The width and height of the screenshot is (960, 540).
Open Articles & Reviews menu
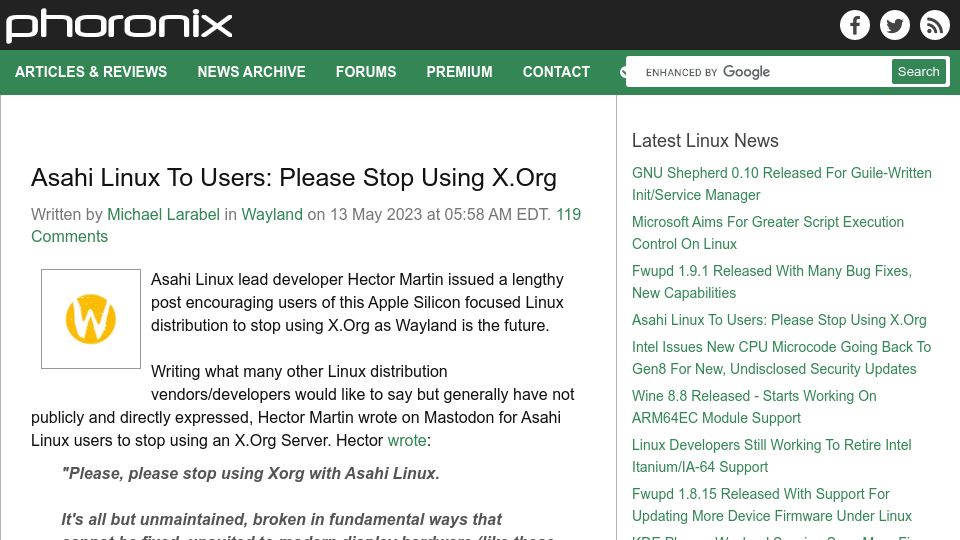click(91, 72)
